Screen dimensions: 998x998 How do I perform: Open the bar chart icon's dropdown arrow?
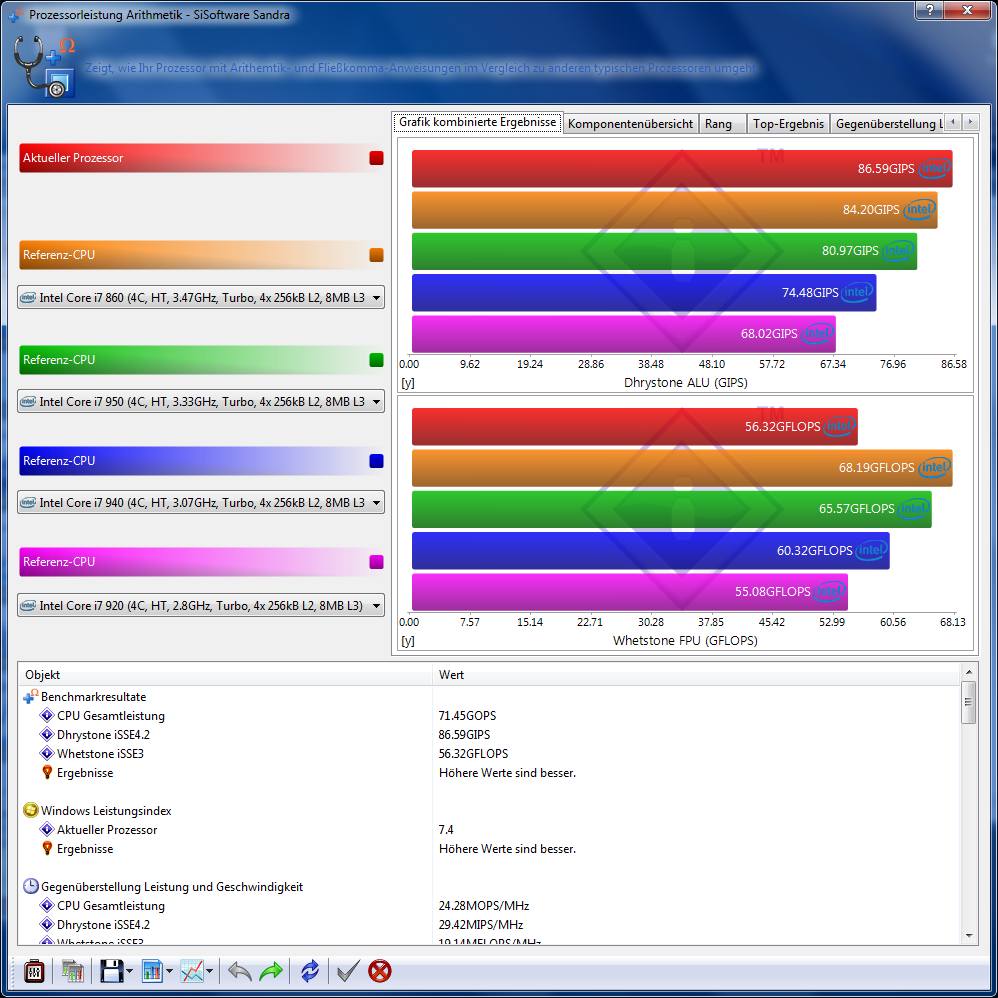click(169, 972)
